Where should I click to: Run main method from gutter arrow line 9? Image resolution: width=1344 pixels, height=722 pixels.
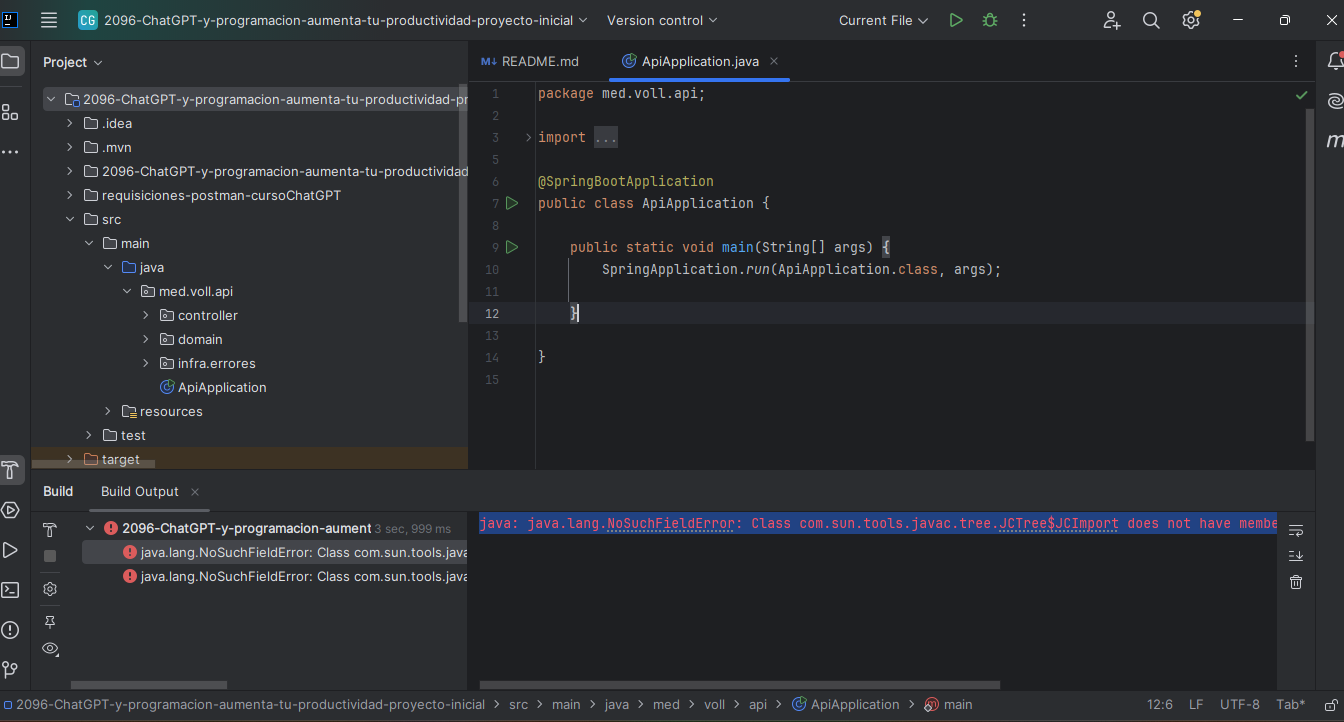click(x=512, y=247)
